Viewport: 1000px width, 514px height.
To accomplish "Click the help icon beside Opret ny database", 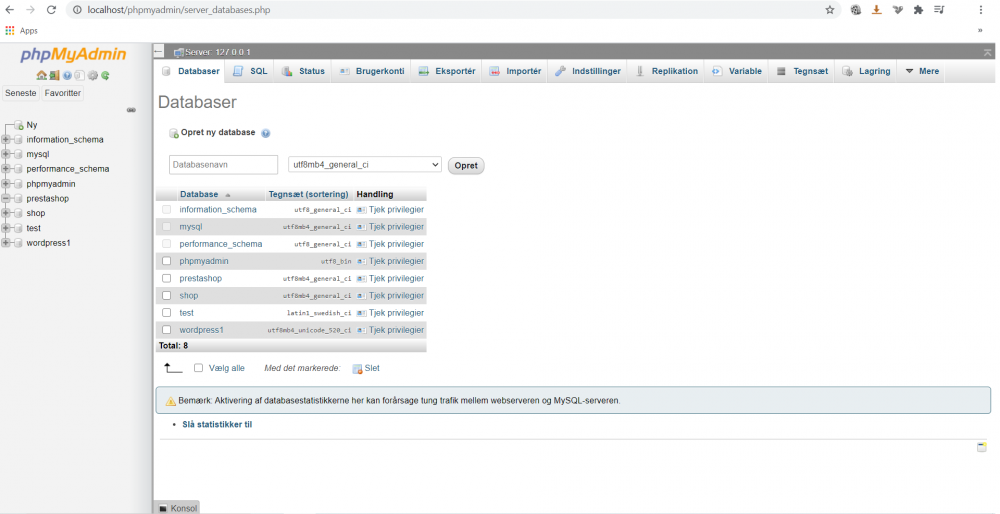I will click(266, 133).
